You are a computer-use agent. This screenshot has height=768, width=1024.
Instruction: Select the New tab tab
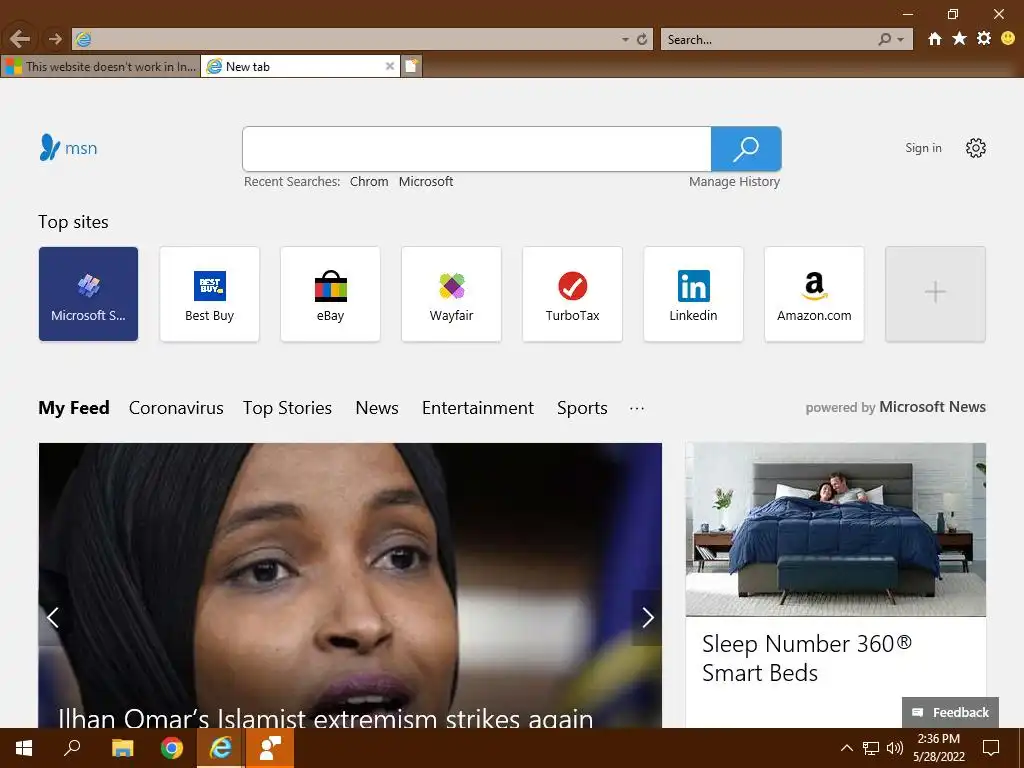click(300, 66)
